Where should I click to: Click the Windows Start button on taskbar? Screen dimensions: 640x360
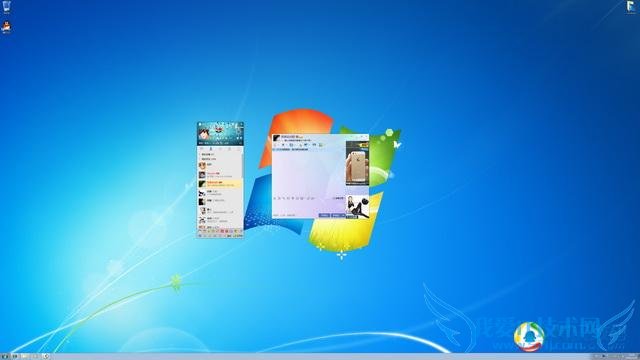[x=4, y=356]
